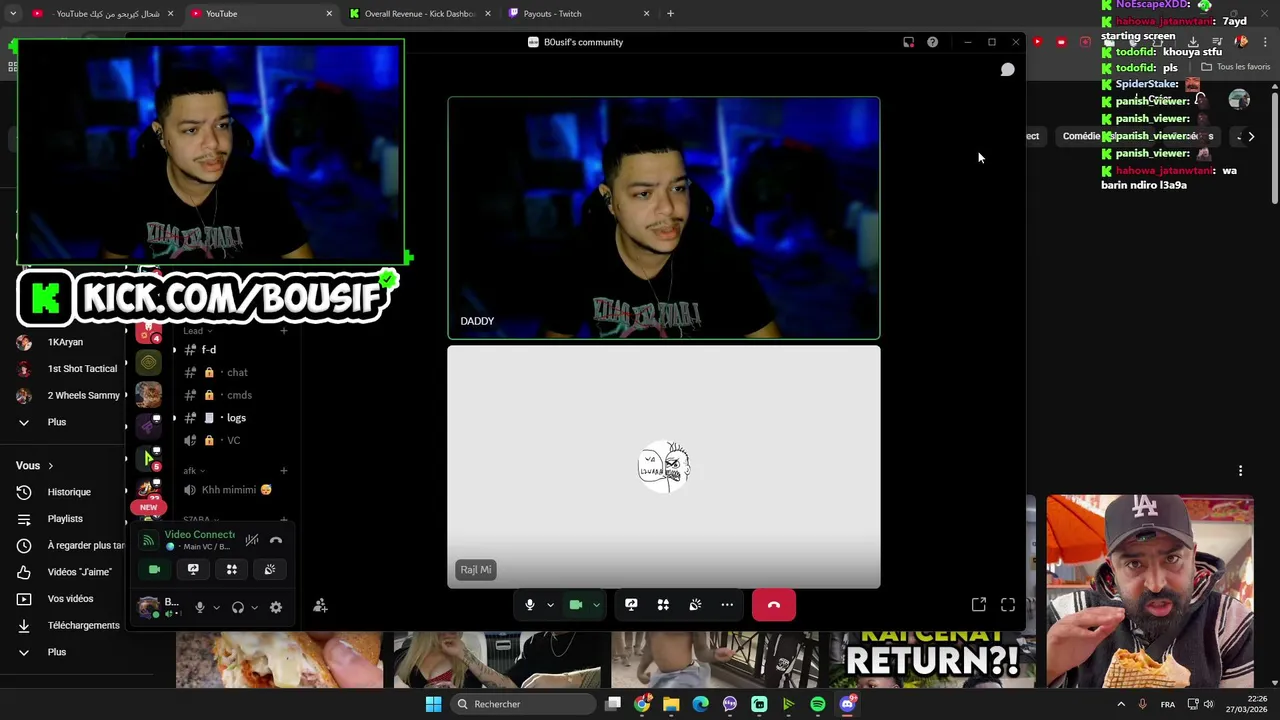Open the soundboard from the call bar
Viewport: 1280px width, 720px height.
click(695, 605)
